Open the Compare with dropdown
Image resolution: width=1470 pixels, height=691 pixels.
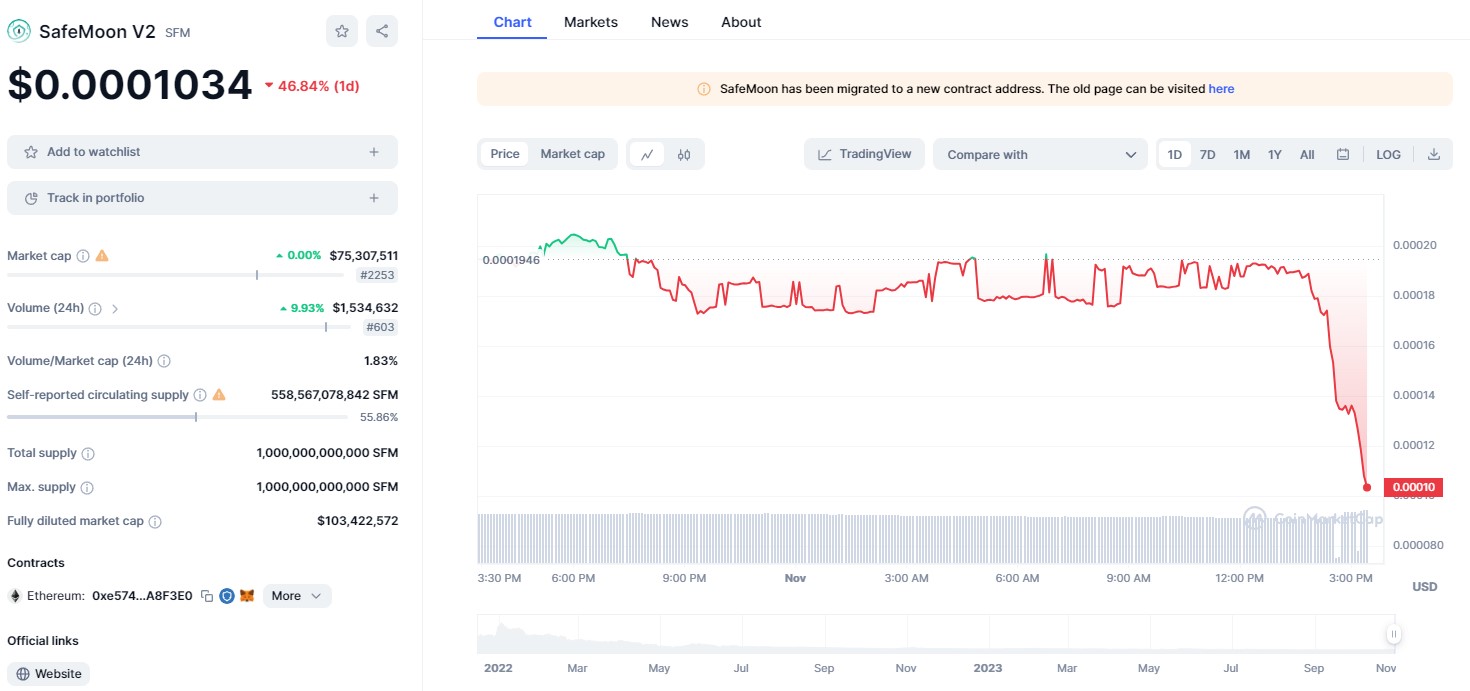pos(1040,154)
